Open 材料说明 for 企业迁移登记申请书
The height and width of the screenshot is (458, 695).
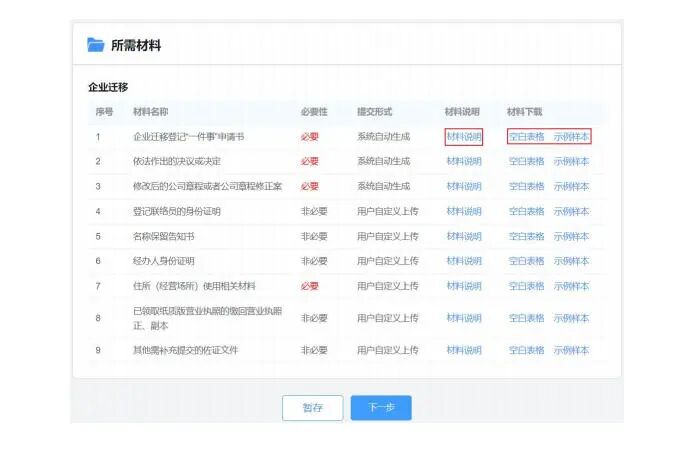click(464, 136)
